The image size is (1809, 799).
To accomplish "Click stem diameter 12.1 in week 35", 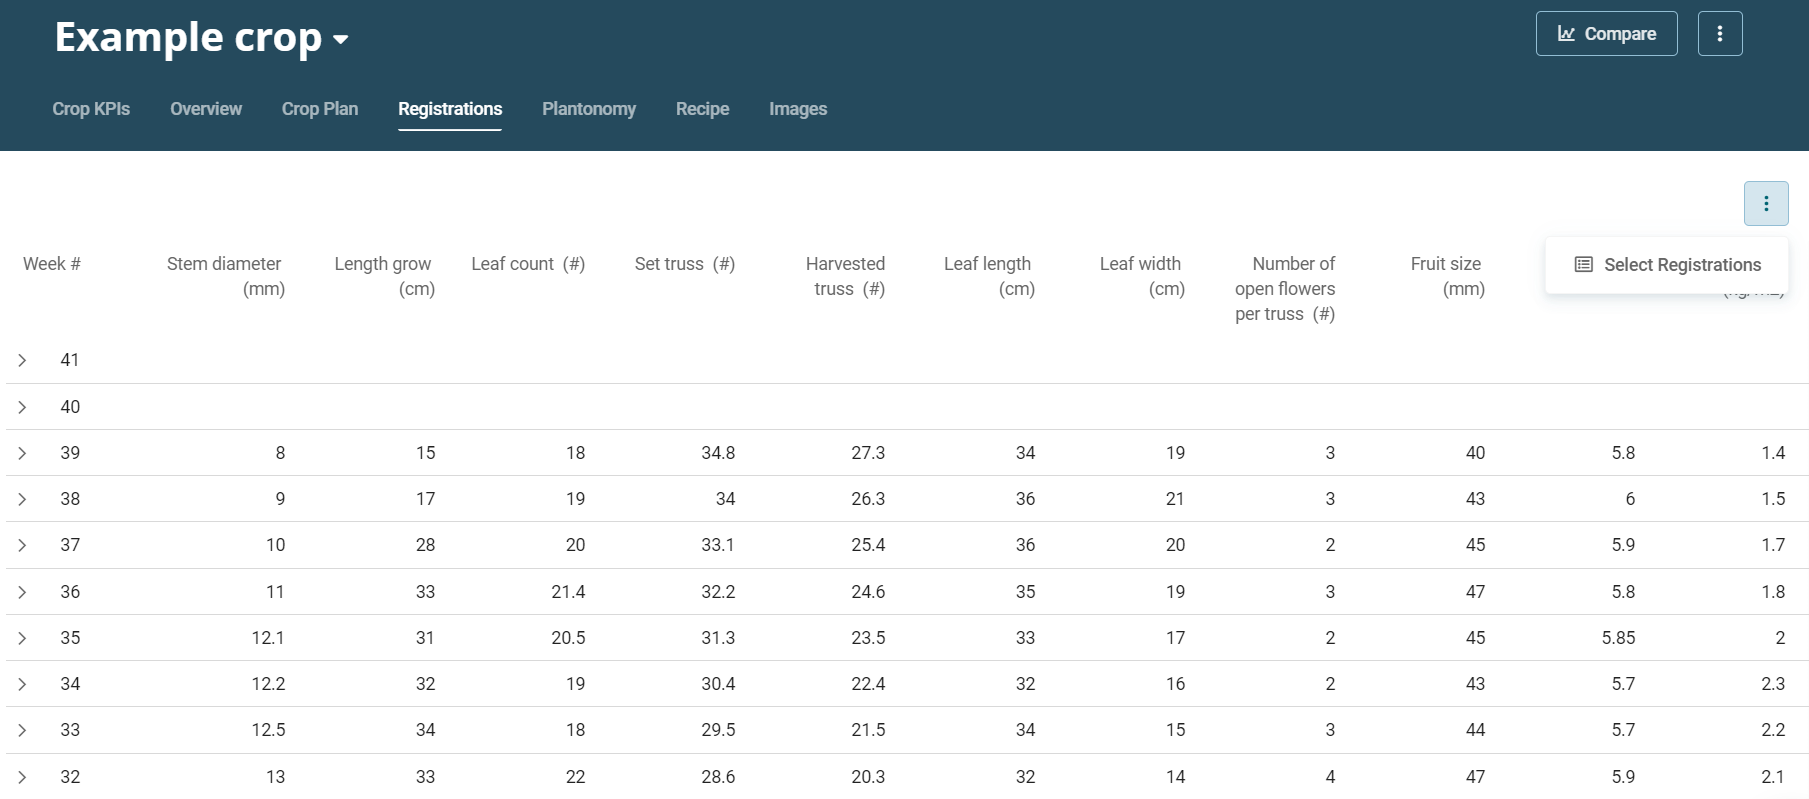I will (268, 638).
